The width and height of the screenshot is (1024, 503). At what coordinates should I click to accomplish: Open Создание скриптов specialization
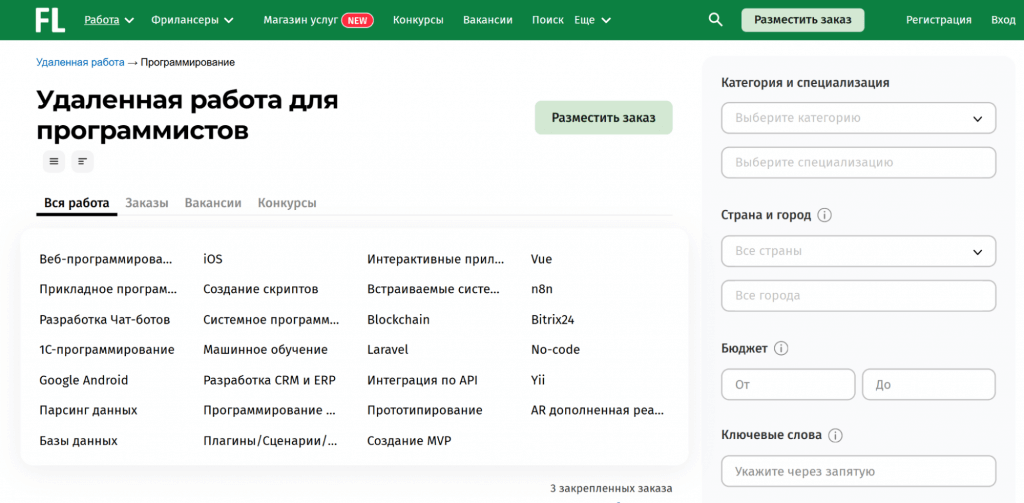tap(261, 289)
